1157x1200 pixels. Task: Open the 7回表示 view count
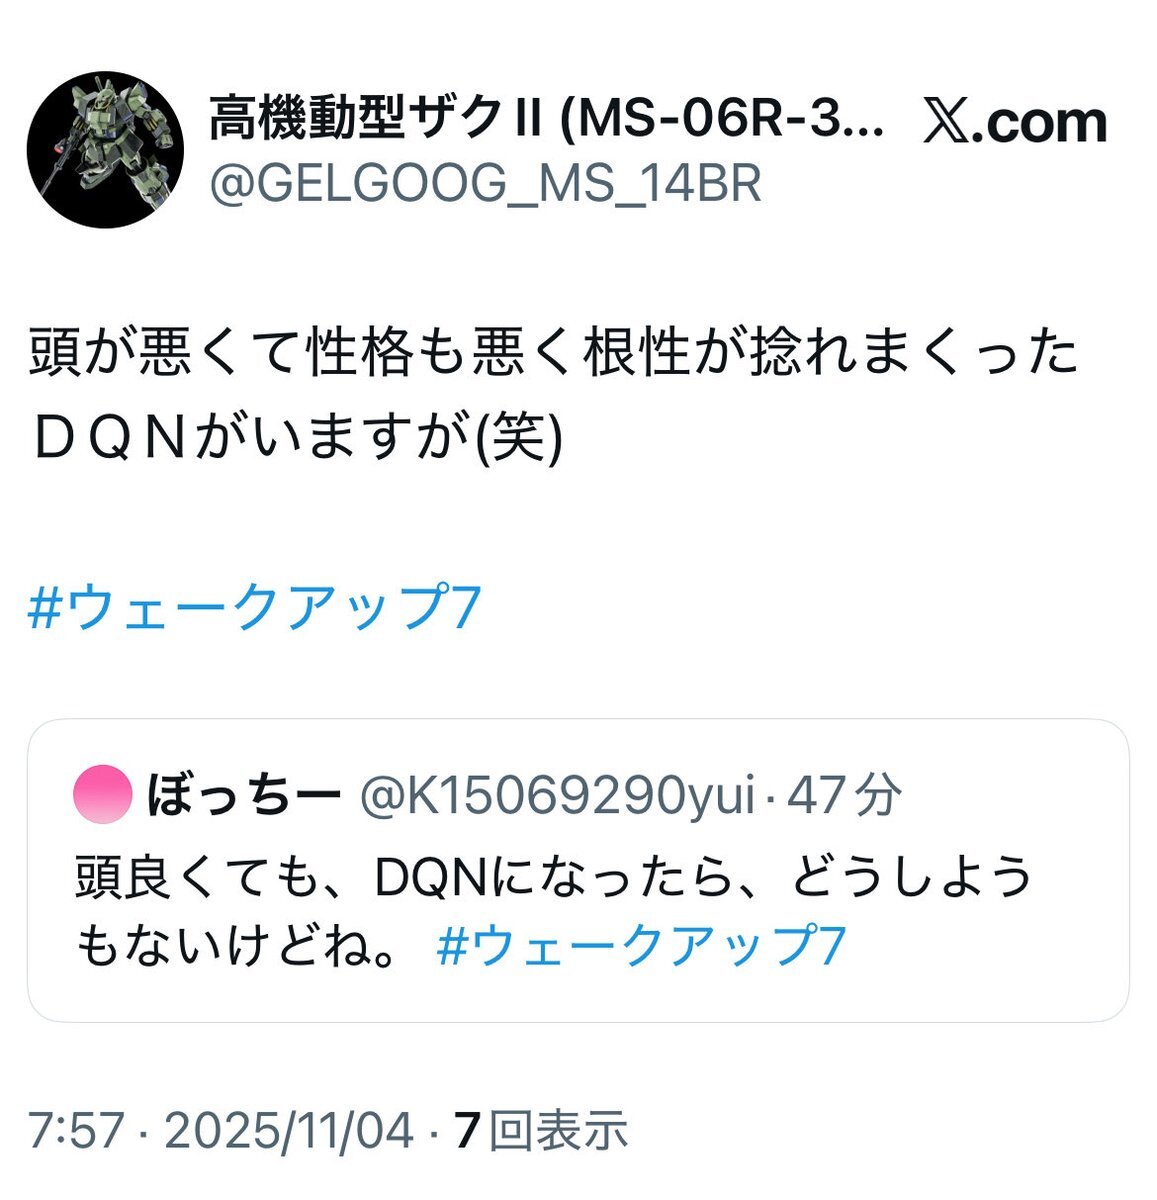[541, 1131]
